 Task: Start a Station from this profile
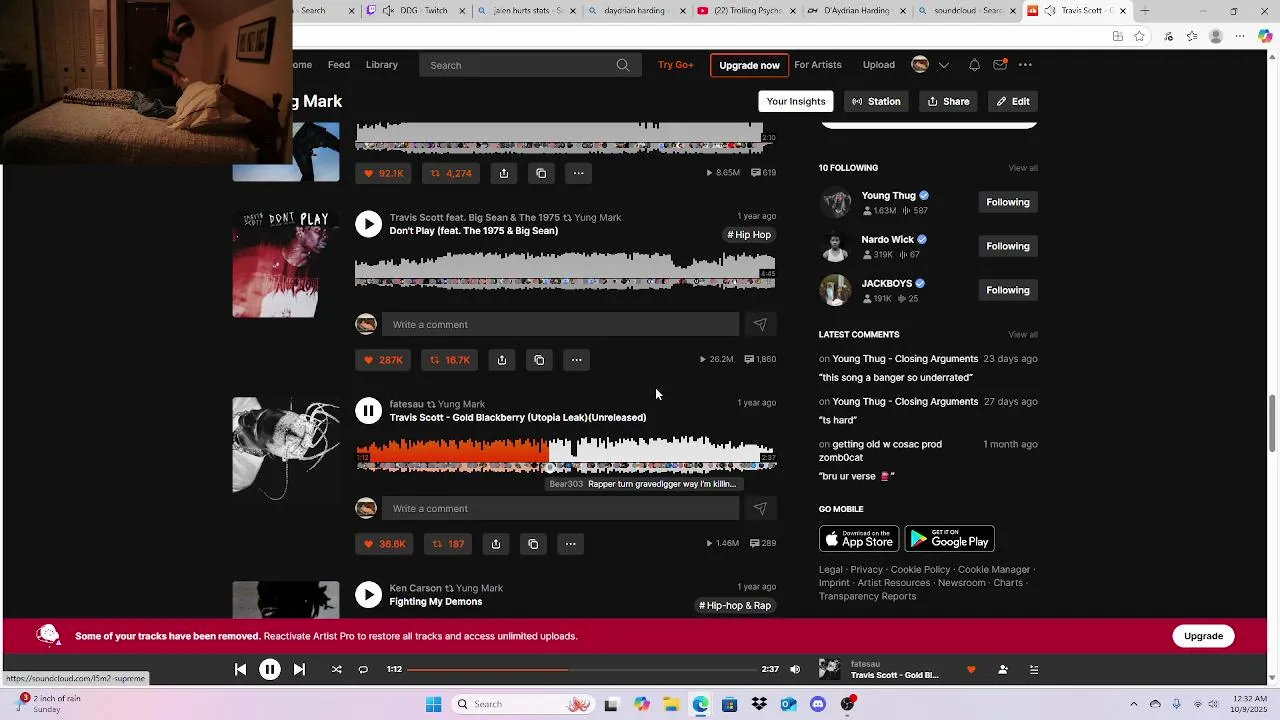876,101
